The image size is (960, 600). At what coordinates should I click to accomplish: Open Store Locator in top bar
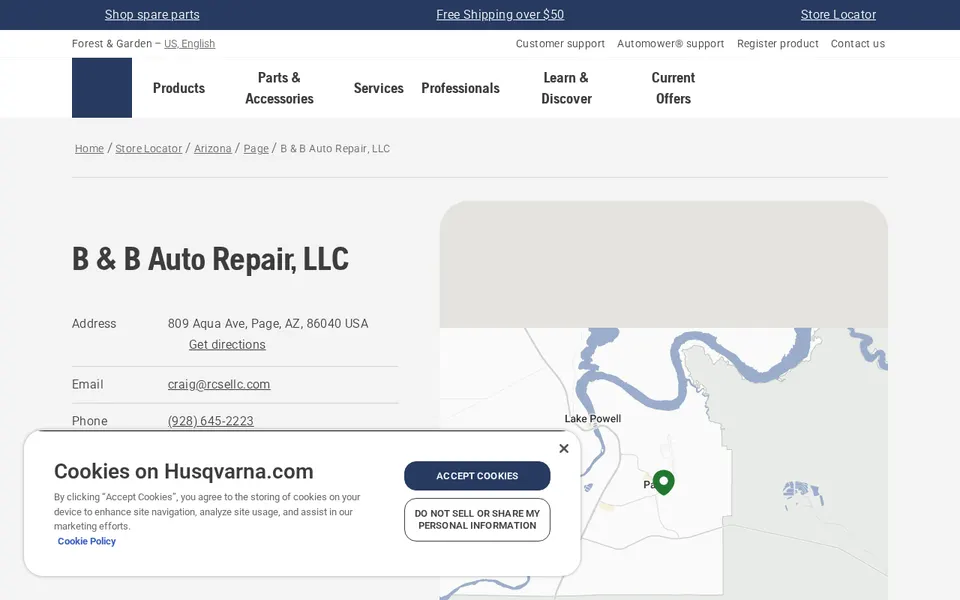pos(838,15)
